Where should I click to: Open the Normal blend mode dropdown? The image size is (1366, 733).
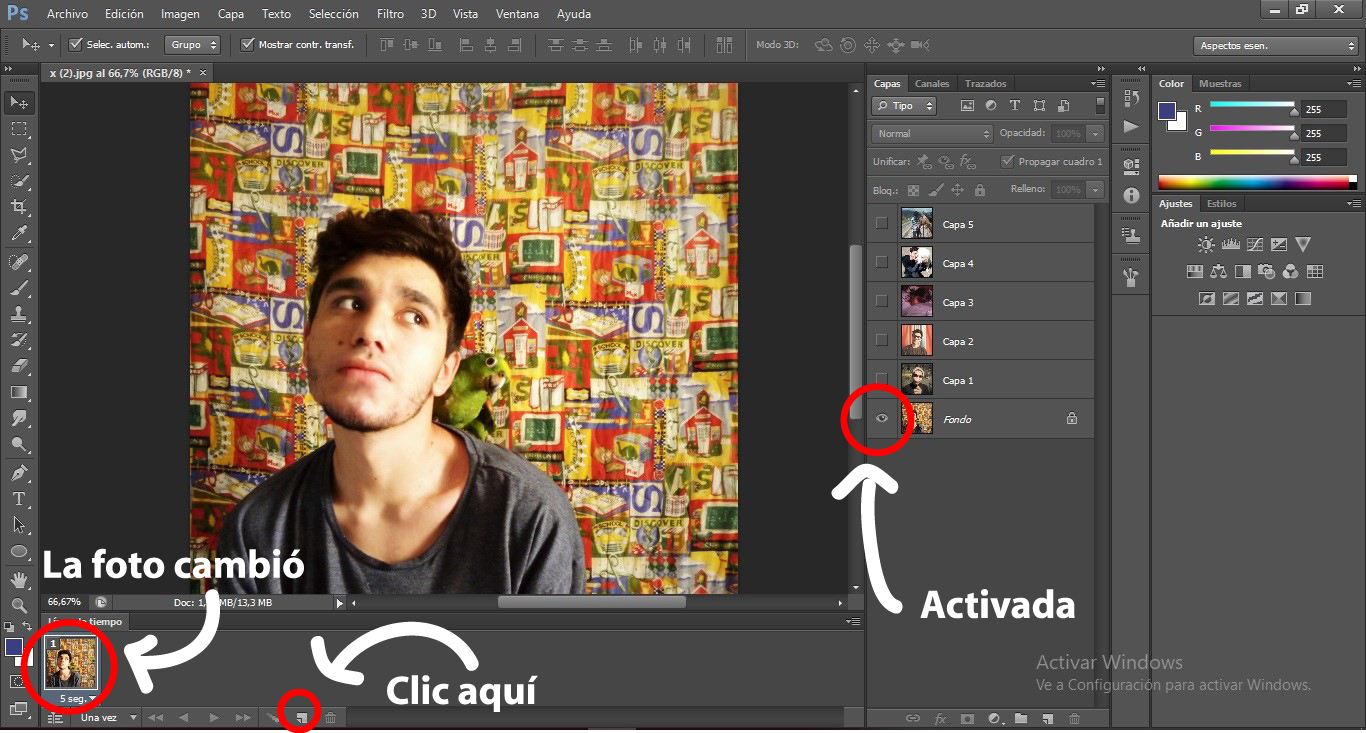(932, 133)
